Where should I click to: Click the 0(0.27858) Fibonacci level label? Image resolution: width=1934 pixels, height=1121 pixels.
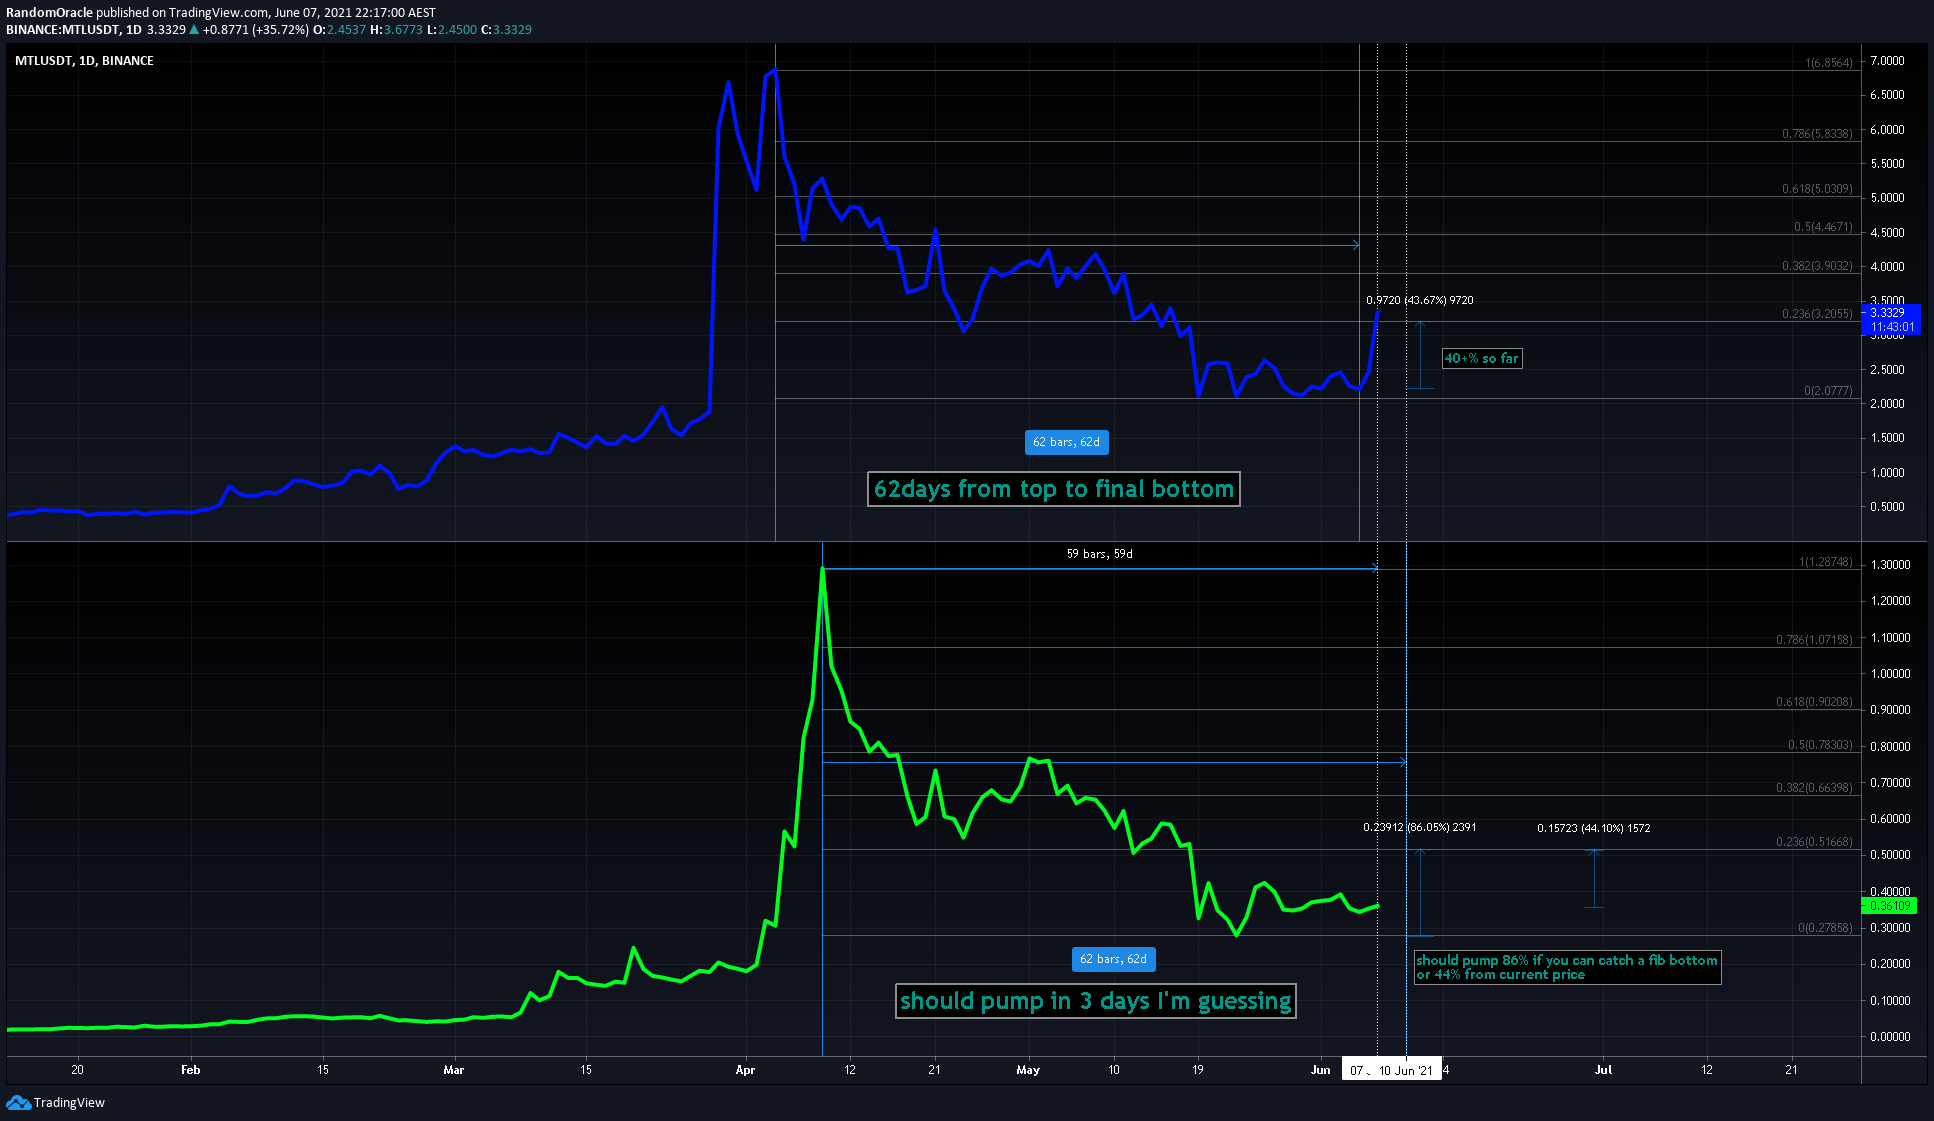[1825, 928]
